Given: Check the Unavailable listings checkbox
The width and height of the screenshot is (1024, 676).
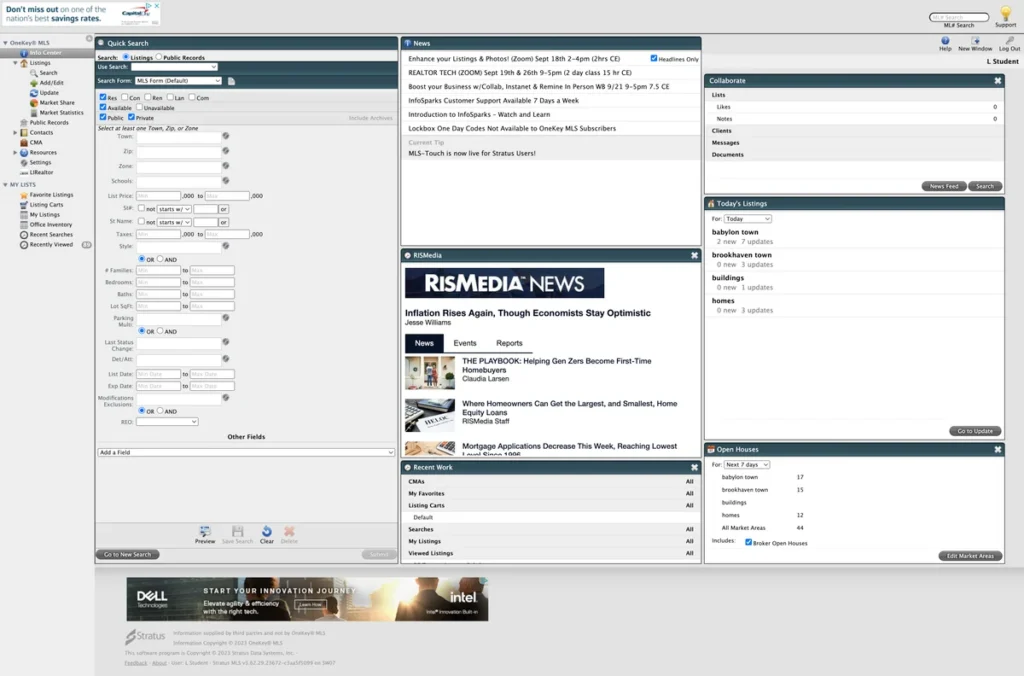Looking at the screenshot, I should [139, 107].
